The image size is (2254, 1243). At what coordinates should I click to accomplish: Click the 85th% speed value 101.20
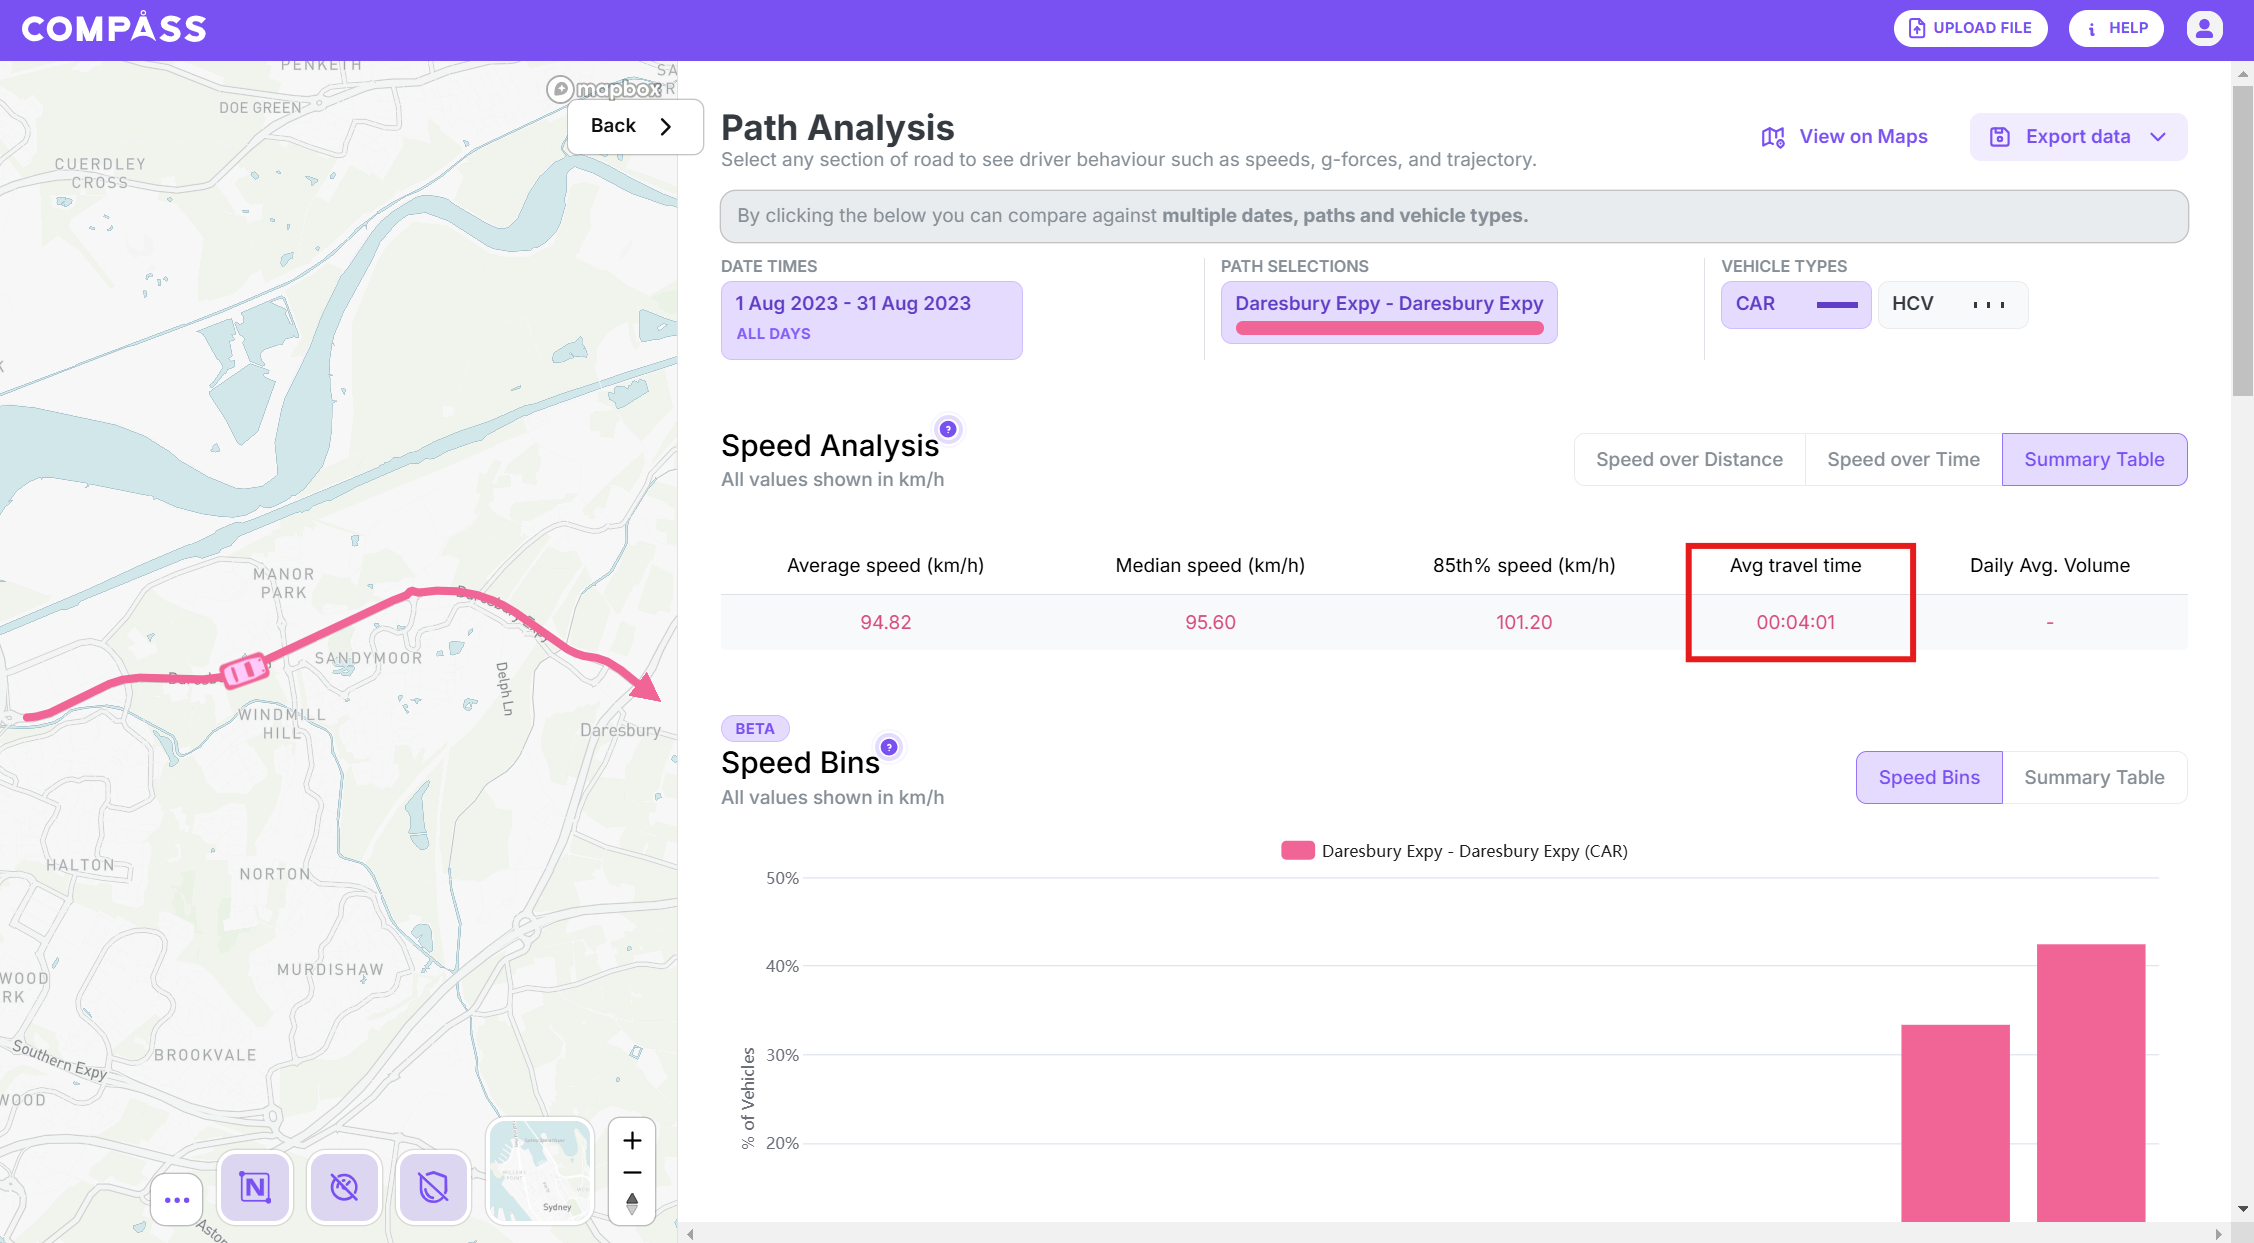pyautogui.click(x=1524, y=622)
